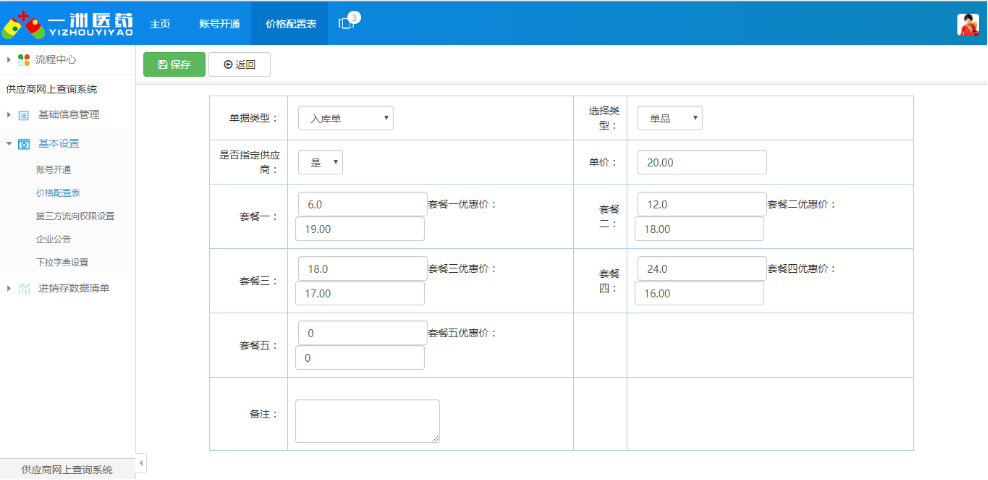Collapse the sidebar with the arrow handle
This screenshot has height=480, width=988.
141,463
